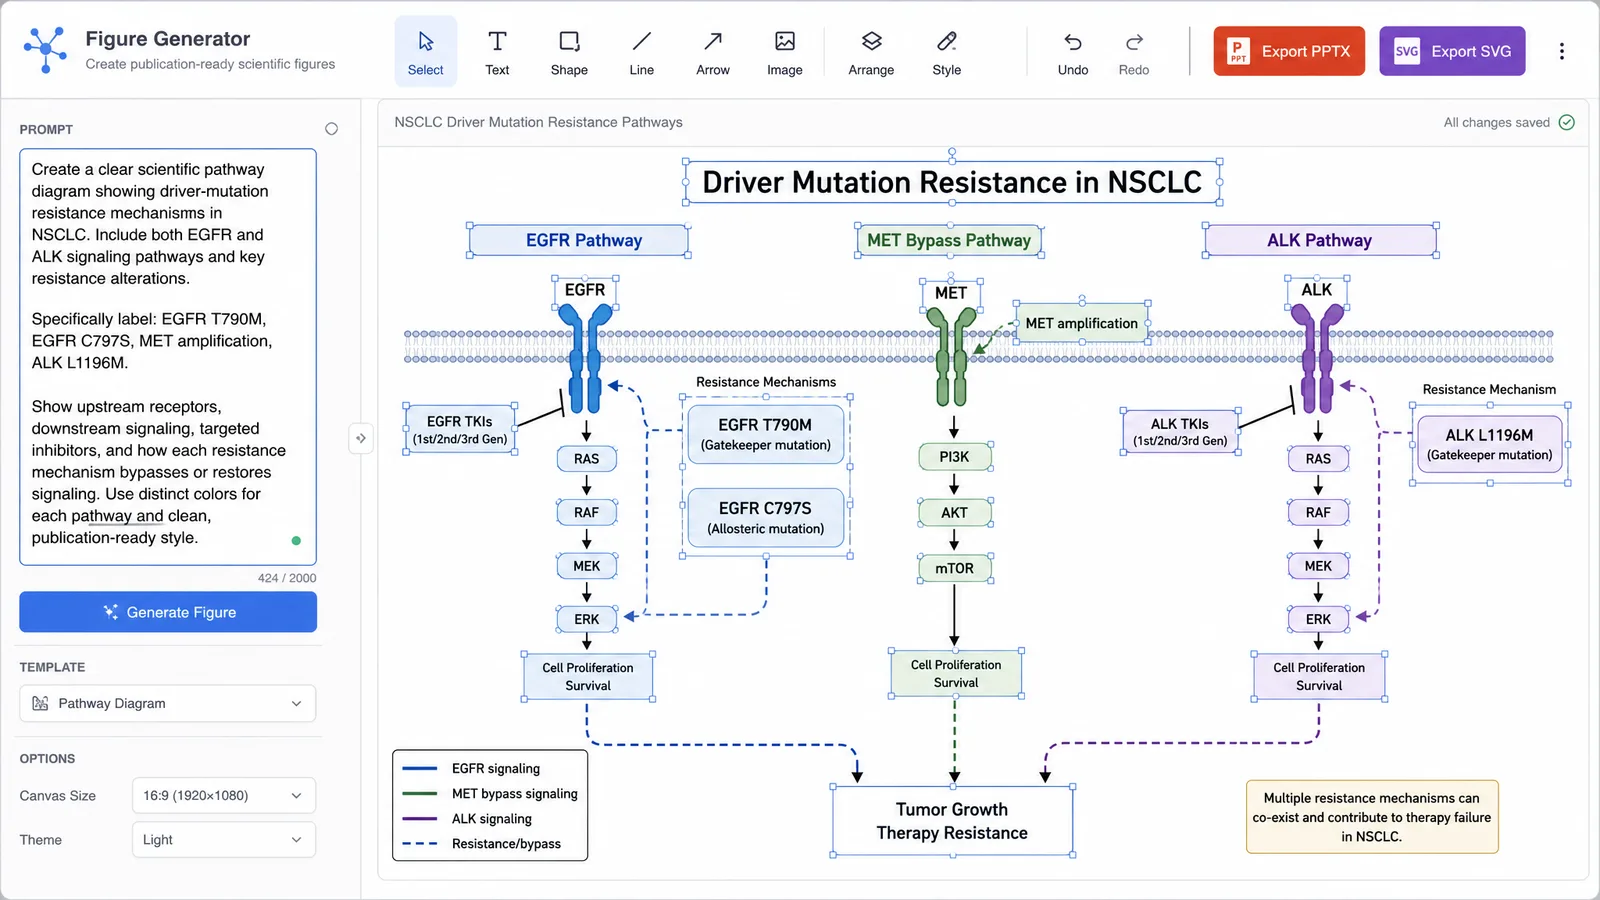Select the EGFR Pathway header box
The width and height of the screenshot is (1600, 900).
click(x=579, y=240)
